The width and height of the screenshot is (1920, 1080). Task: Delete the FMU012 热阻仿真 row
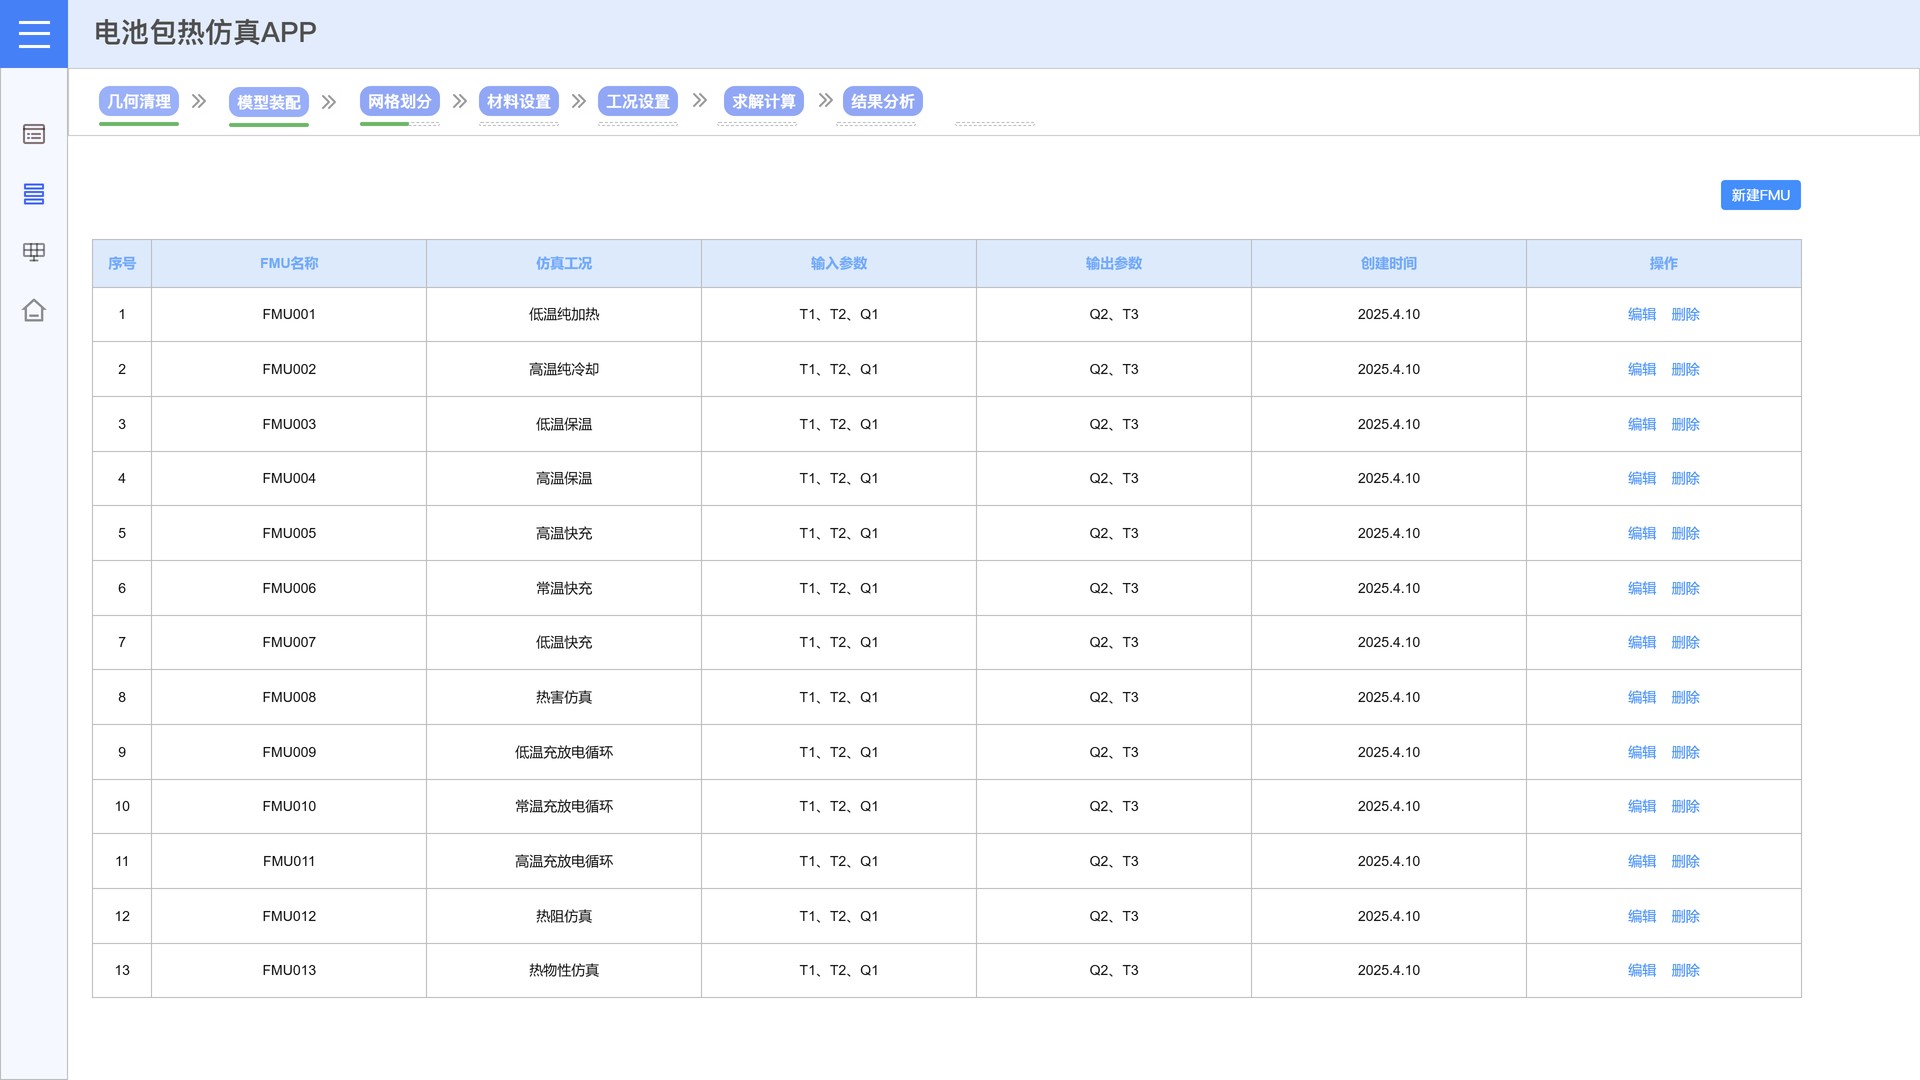[1686, 917]
